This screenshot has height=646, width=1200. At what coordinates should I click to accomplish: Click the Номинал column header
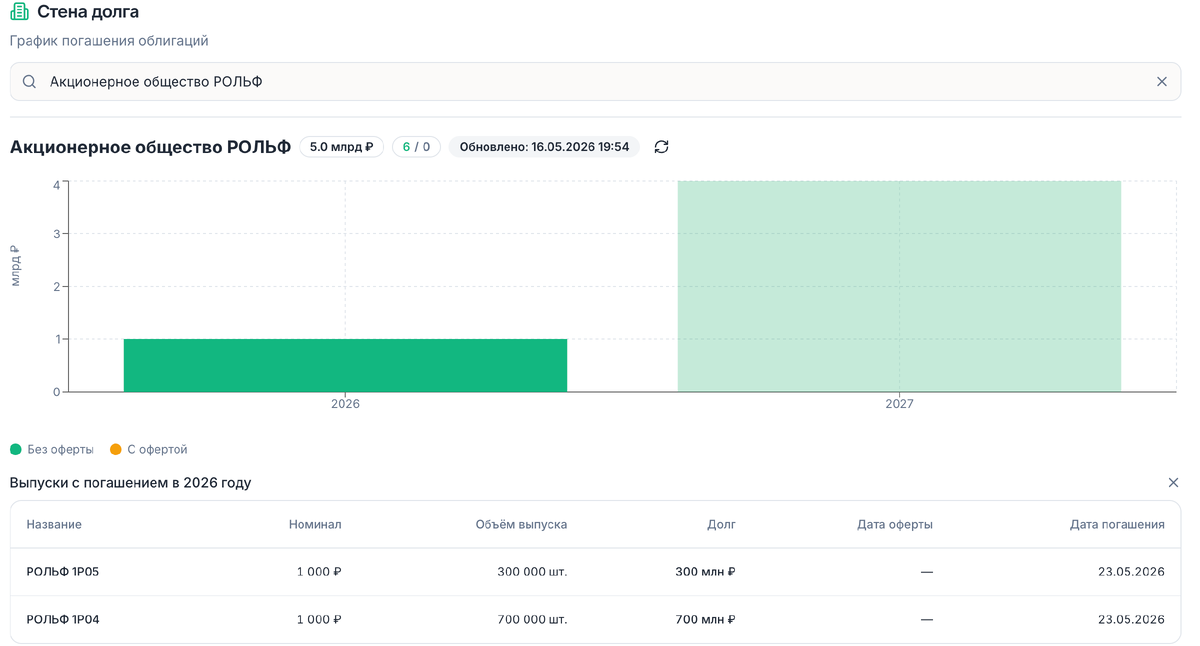(315, 524)
